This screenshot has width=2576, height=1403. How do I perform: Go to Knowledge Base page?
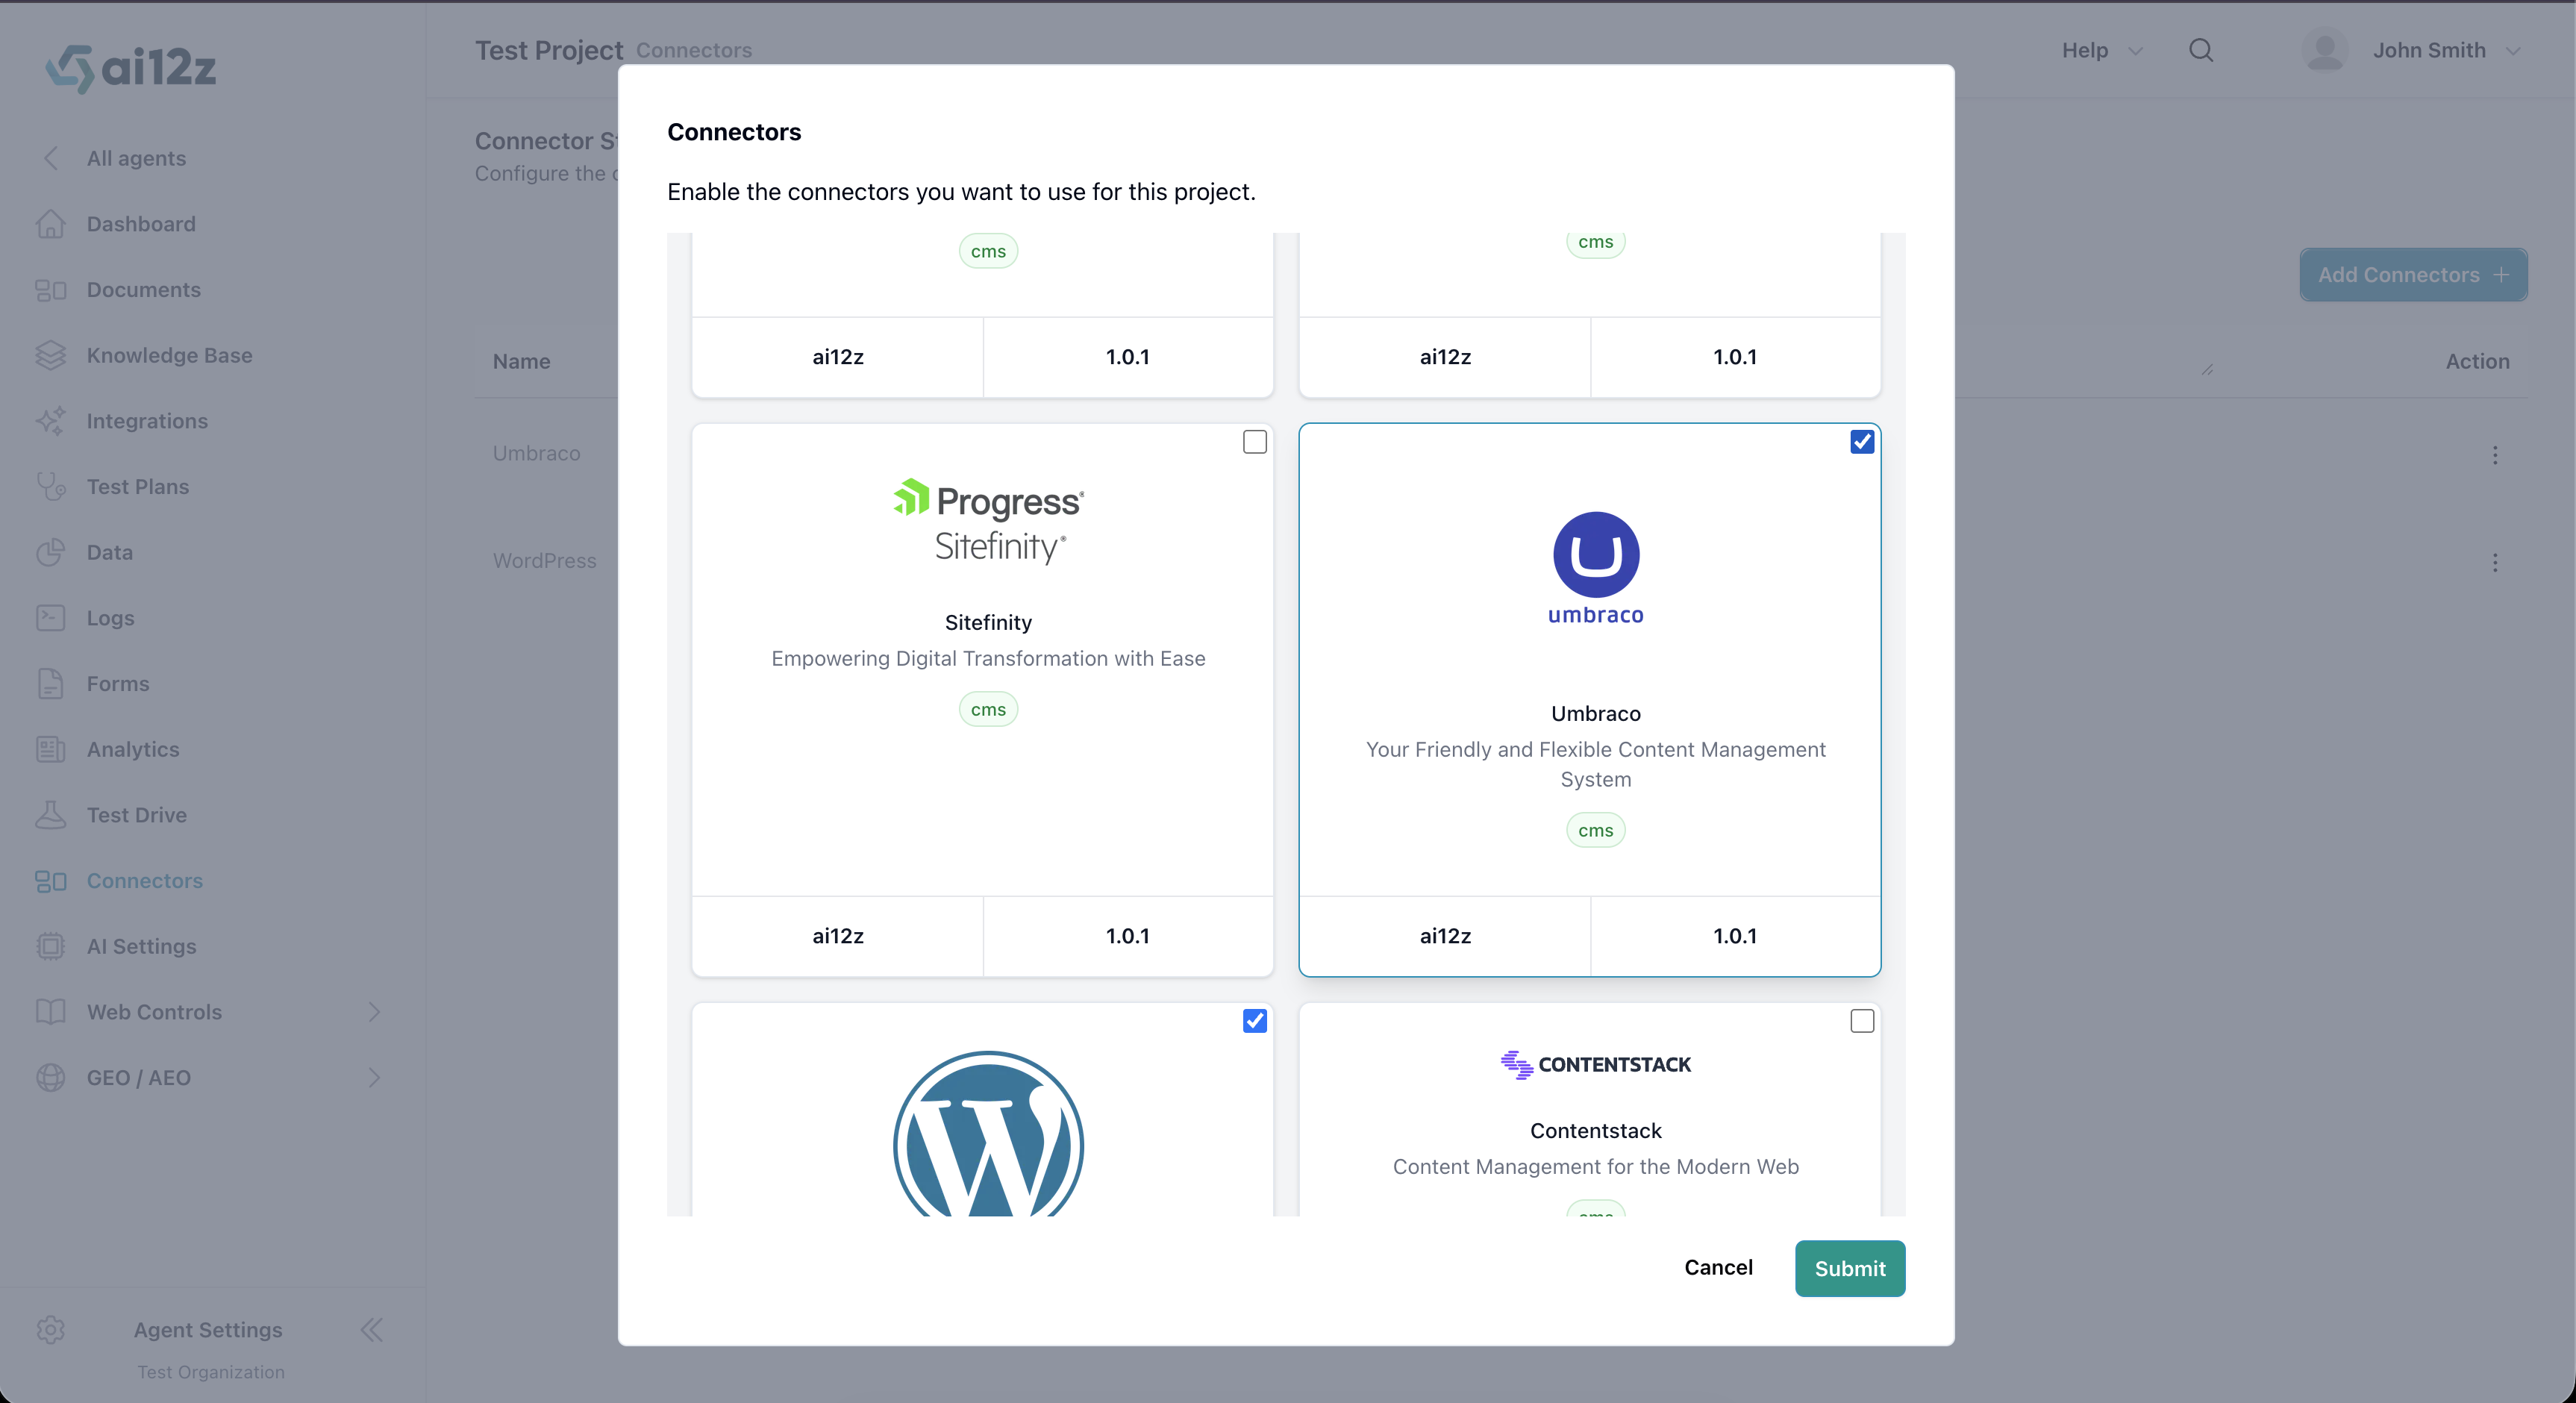169,355
